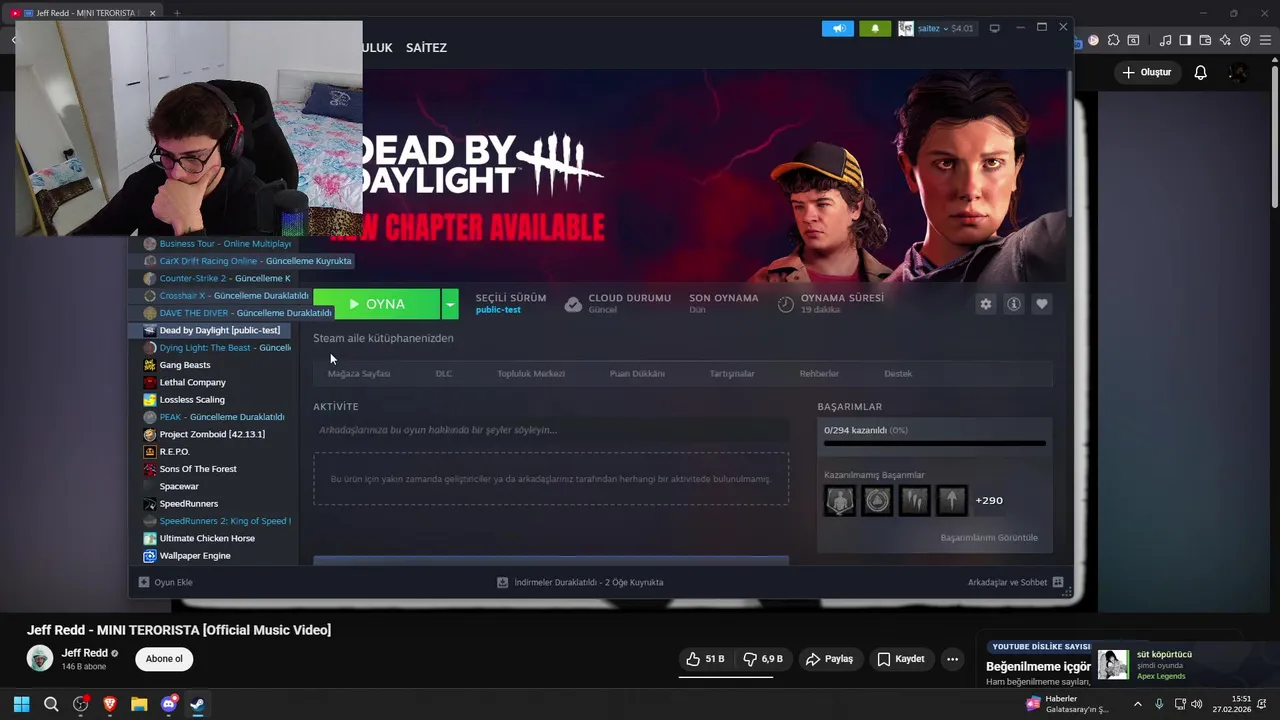Open Discord from taskbar
Viewport: 1280px width, 720px height.
pos(168,704)
